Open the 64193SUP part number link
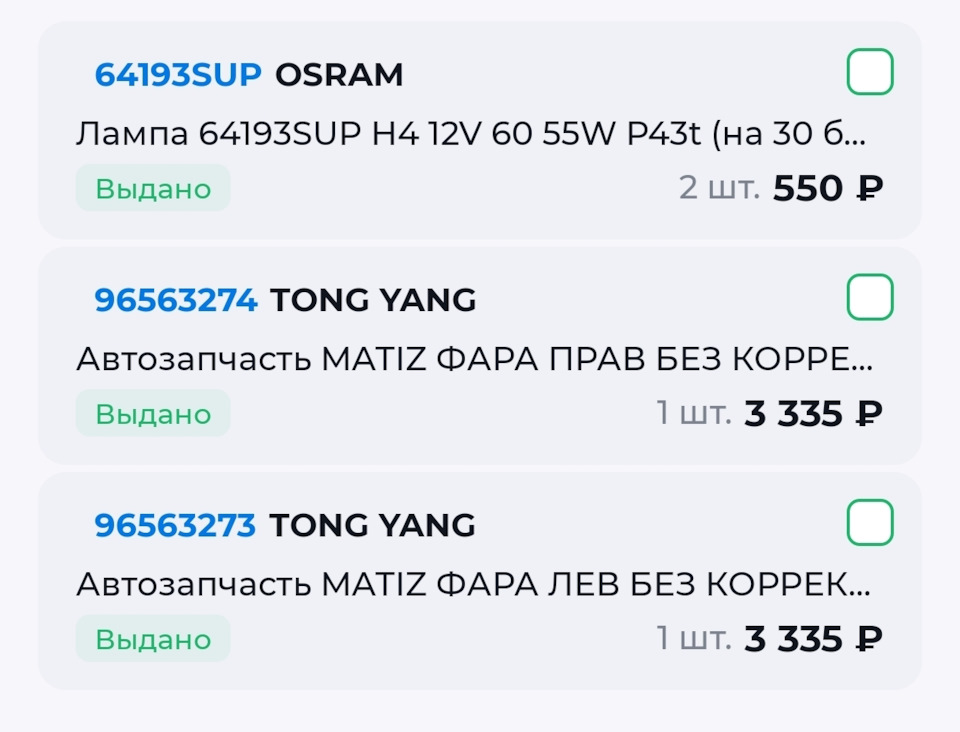 point(178,75)
